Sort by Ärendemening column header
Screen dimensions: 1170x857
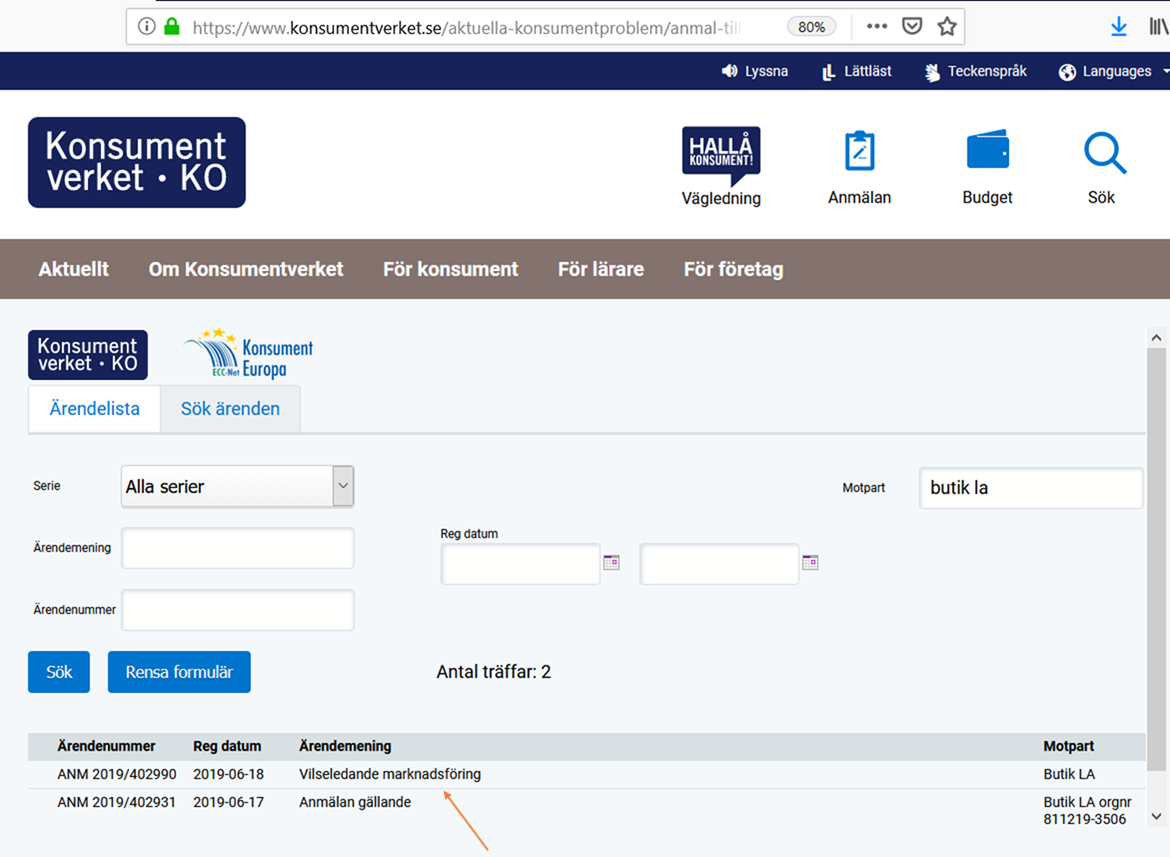[345, 746]
